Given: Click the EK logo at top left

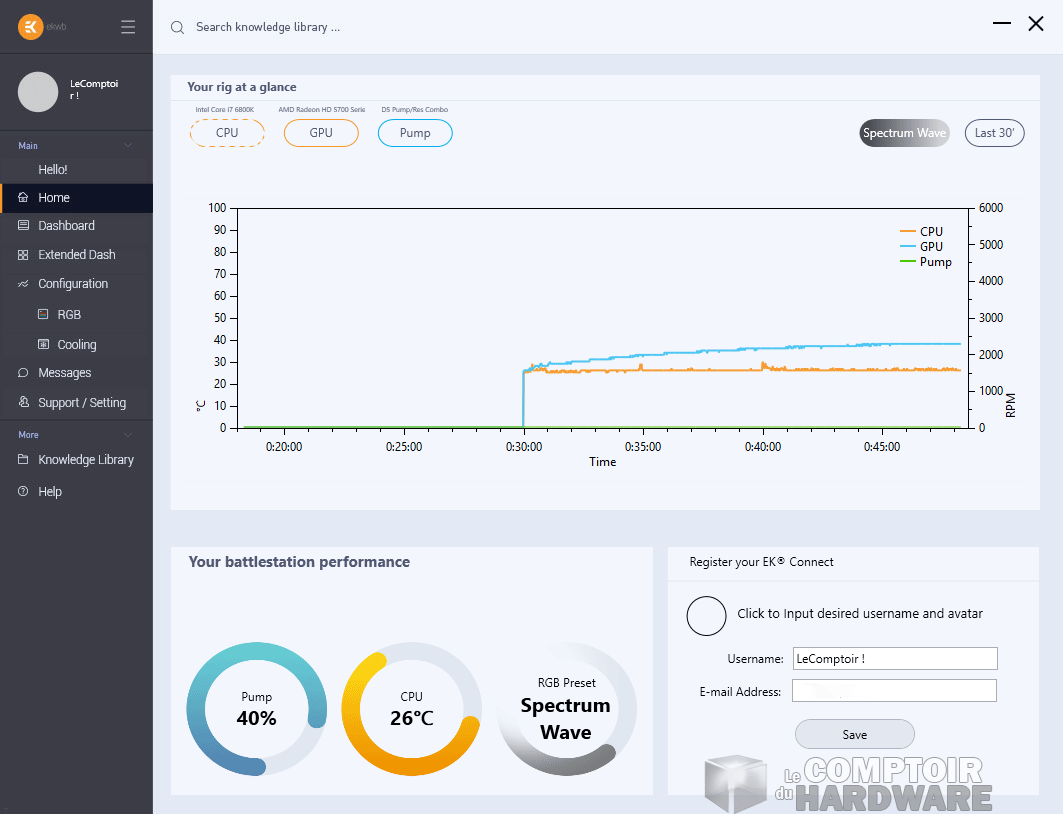Looking at the screenshot, I should [x=29, y=26].
